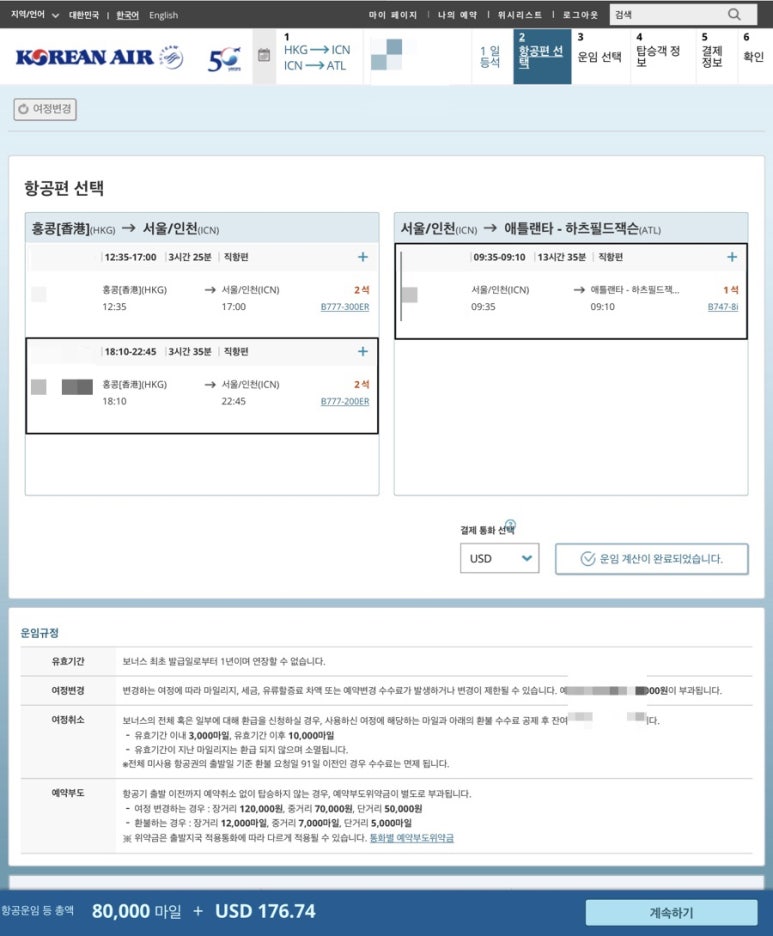Focus the 검색 search field
773x936 pixels.
669,14
